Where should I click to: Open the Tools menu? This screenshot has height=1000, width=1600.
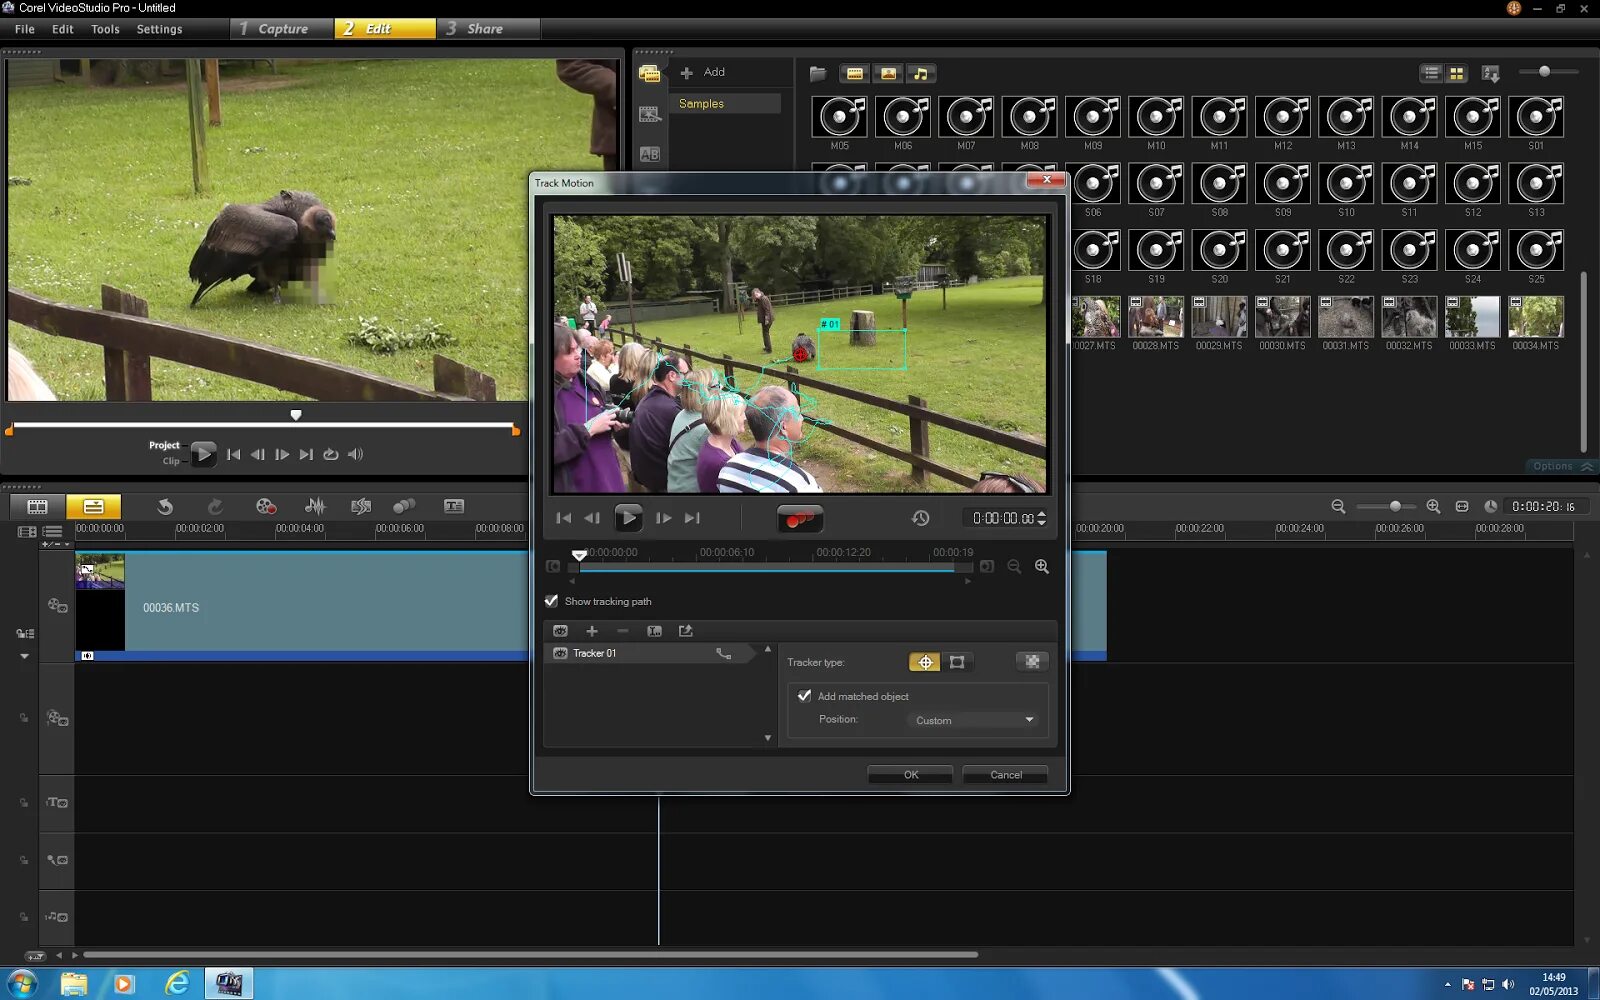[105, 29]
